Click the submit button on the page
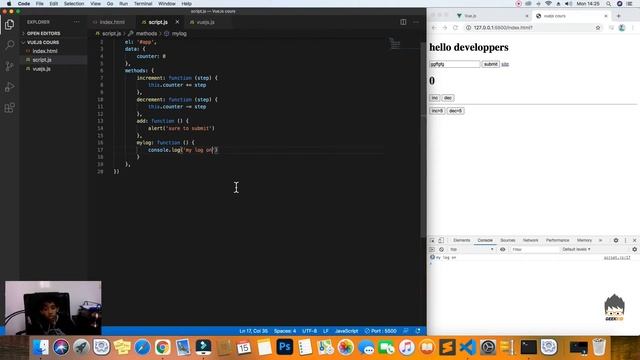The height and width of the screenshot is (360, 640). tap(491, 64)
